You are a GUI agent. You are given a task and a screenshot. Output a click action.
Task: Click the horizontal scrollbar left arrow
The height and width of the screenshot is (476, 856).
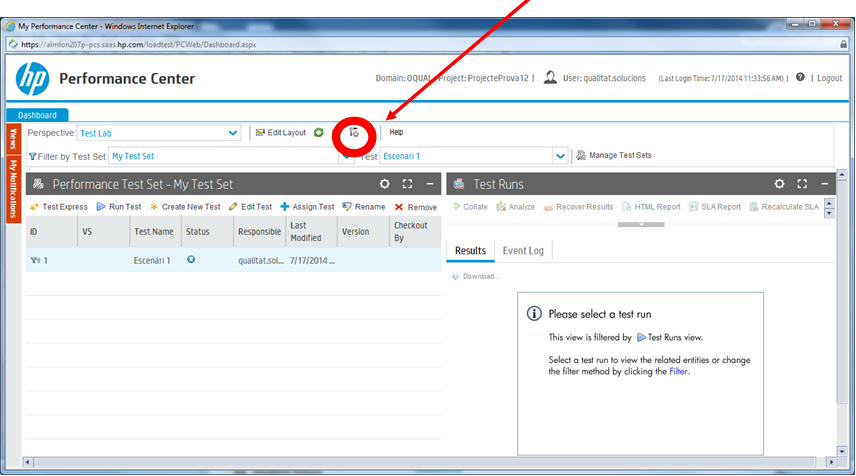point(27,462)
